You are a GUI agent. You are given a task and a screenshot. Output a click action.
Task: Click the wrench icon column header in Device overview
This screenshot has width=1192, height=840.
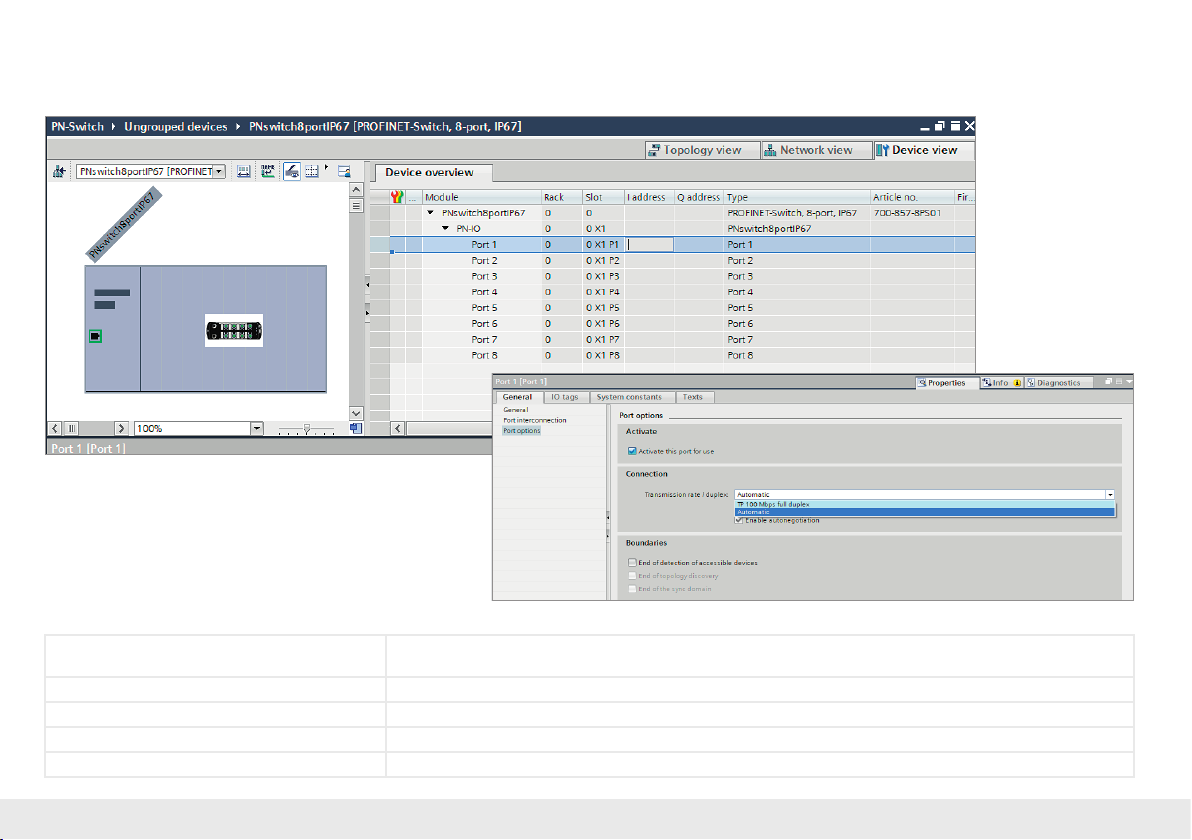[x=397, y=197]
